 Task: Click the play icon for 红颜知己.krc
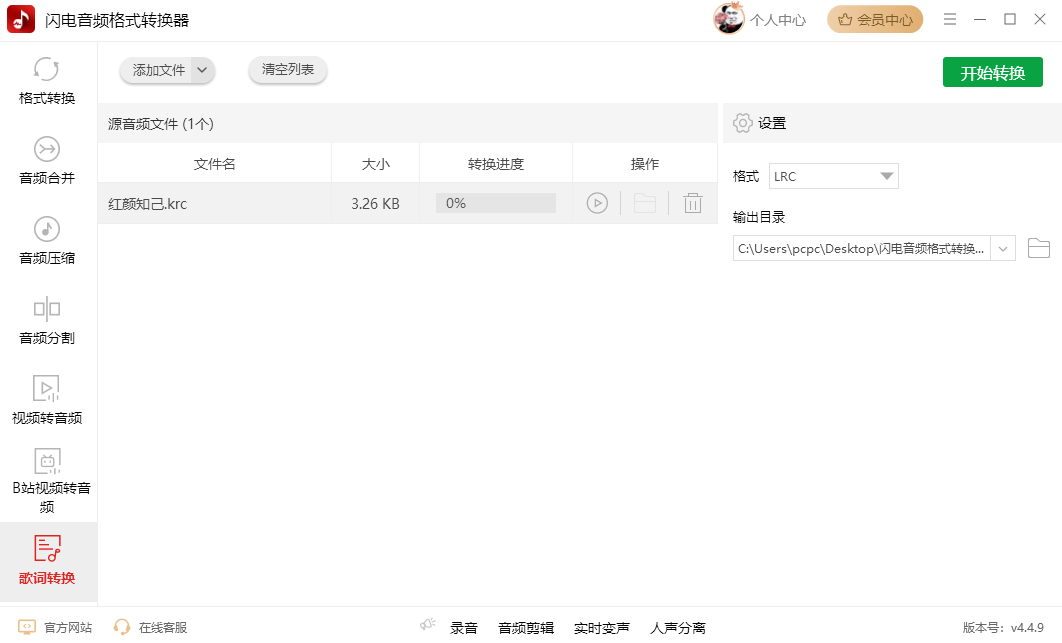click(x=597, y=202)
